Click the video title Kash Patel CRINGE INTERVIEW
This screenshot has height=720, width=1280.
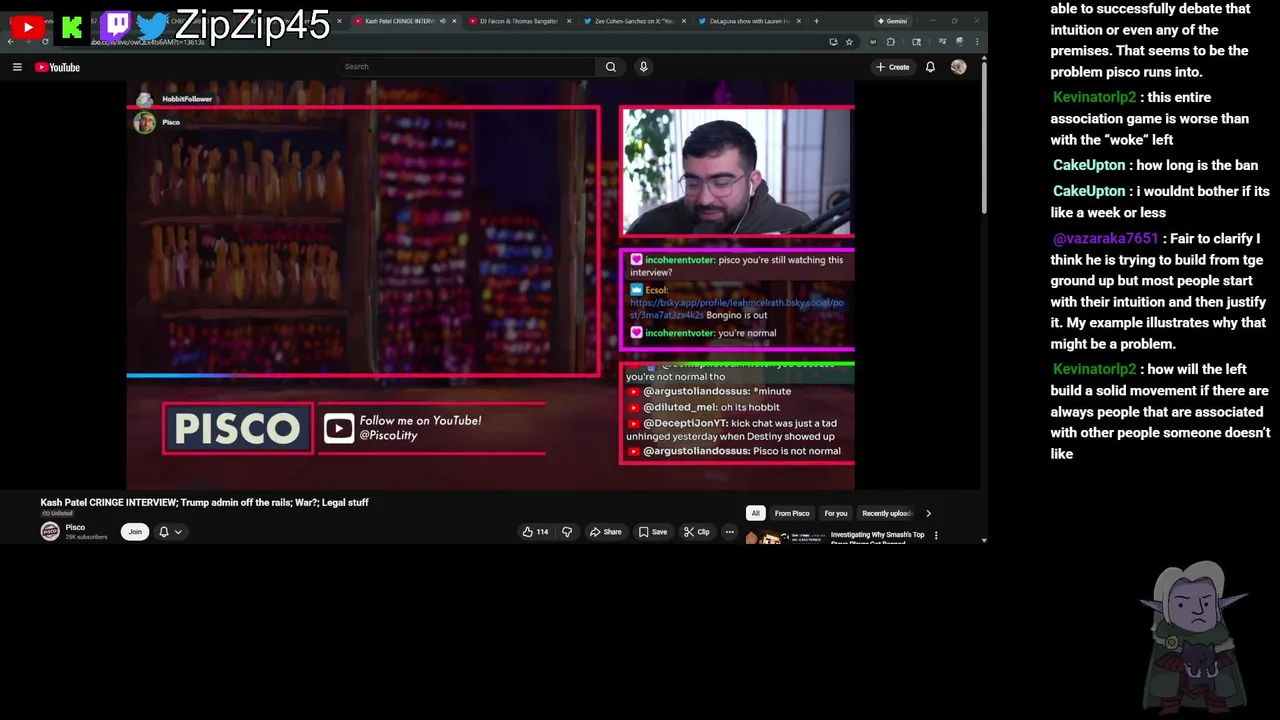click(x=204, y=503)
